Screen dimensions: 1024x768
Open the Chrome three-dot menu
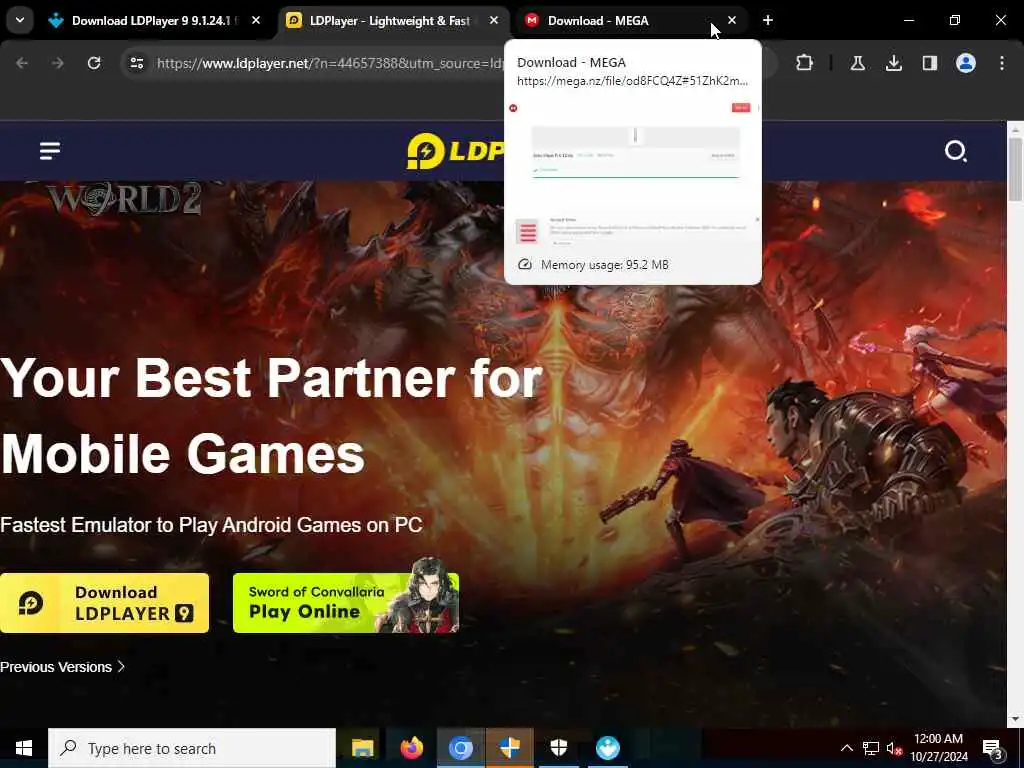coord(1002,63)
